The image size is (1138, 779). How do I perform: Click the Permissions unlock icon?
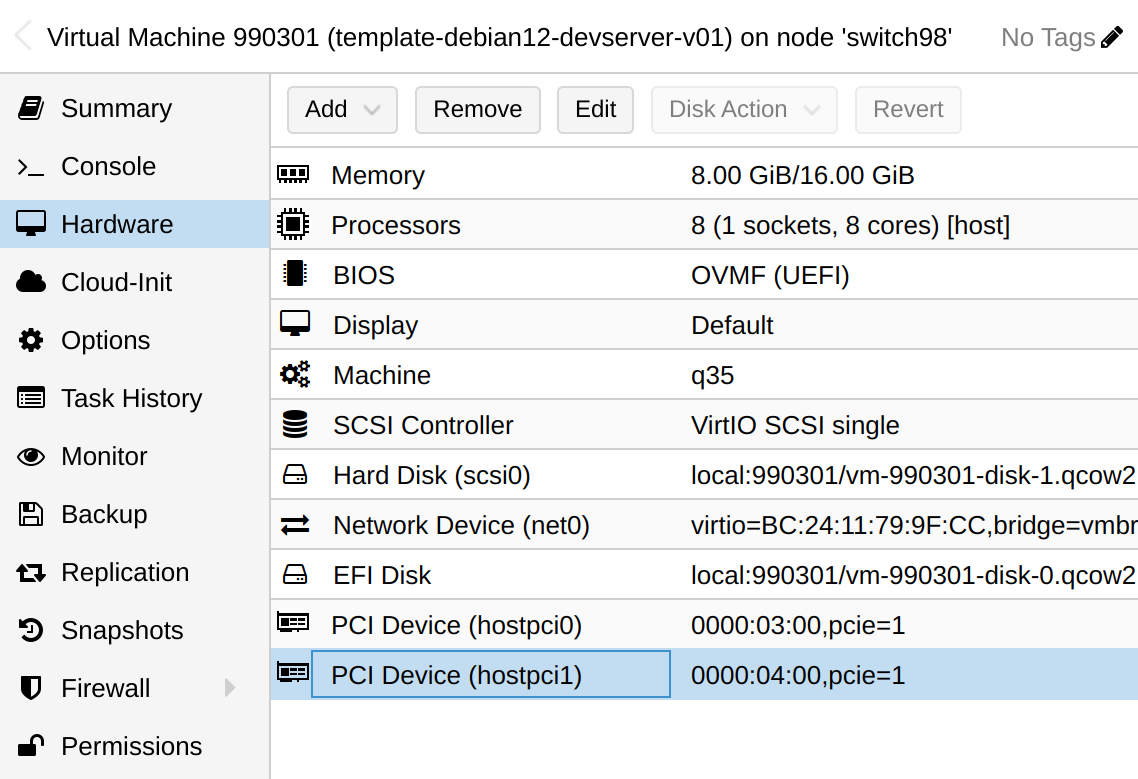point(30,746)
